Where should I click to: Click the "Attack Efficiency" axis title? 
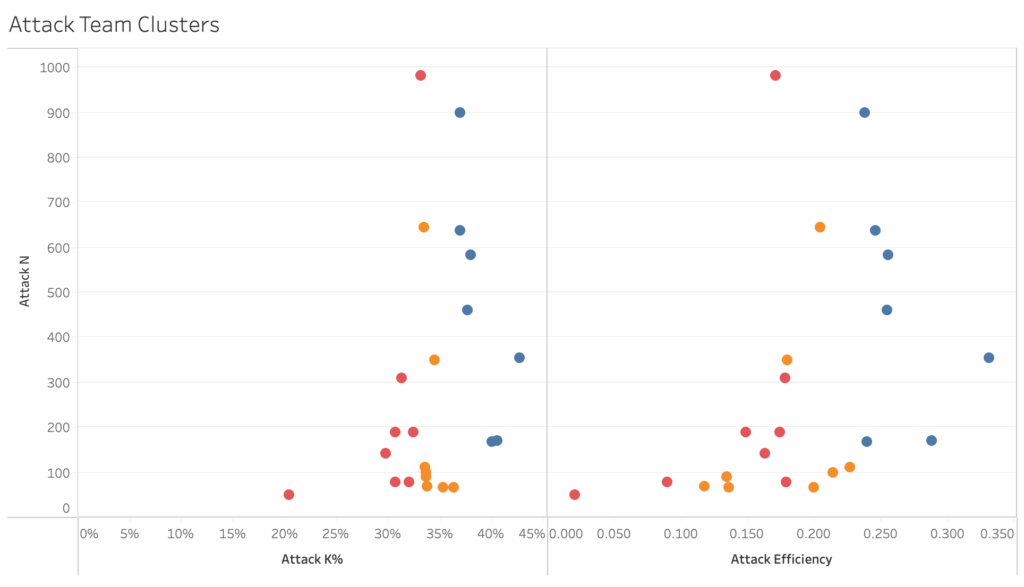(x=781, y=559)
